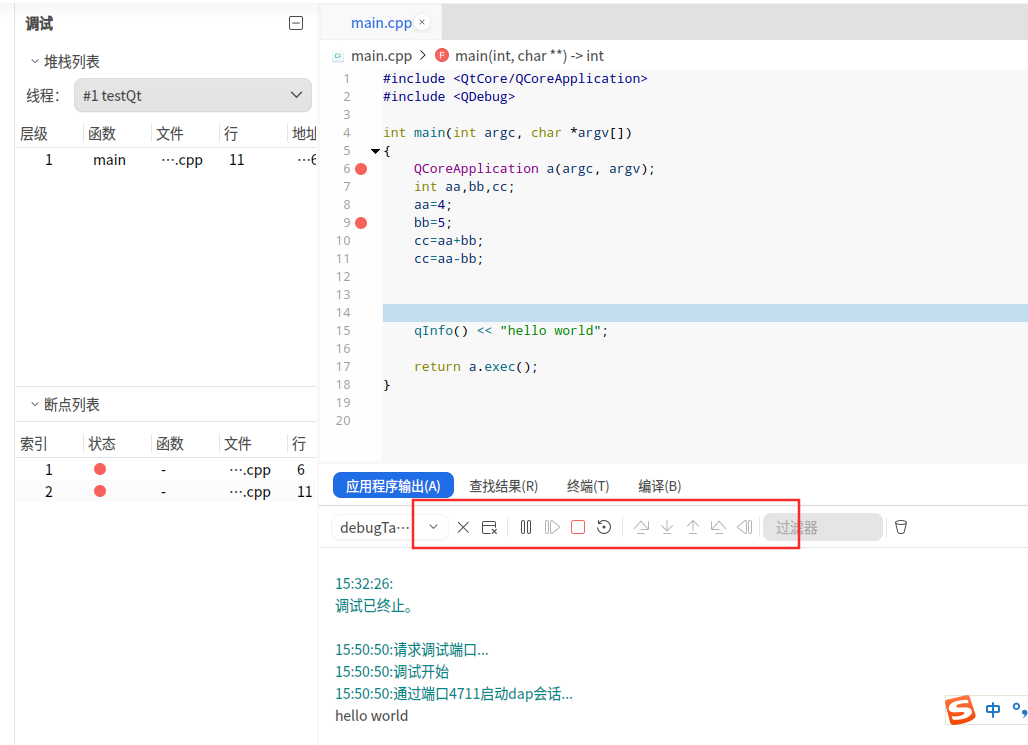This screenshot has width=1028, height=745.
Task: Click the main(int, char **) breadcrumb symbol
Action: pyautogui.click(x=529, y=56)
